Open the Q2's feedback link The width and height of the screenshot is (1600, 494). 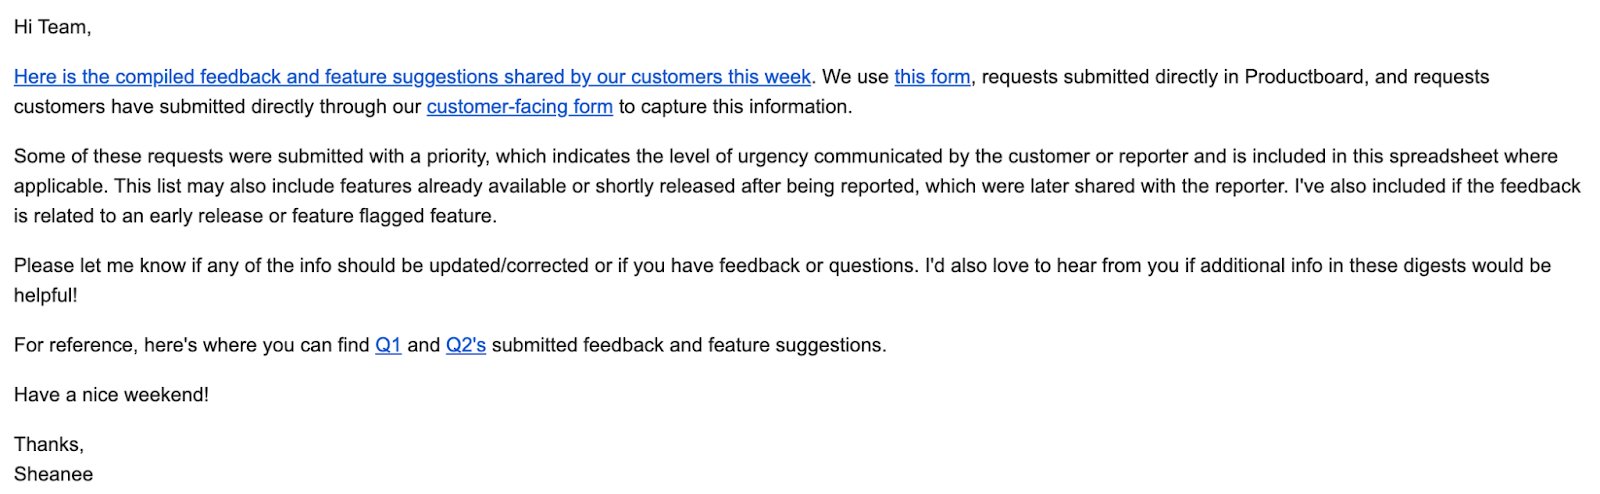(465, 345)
